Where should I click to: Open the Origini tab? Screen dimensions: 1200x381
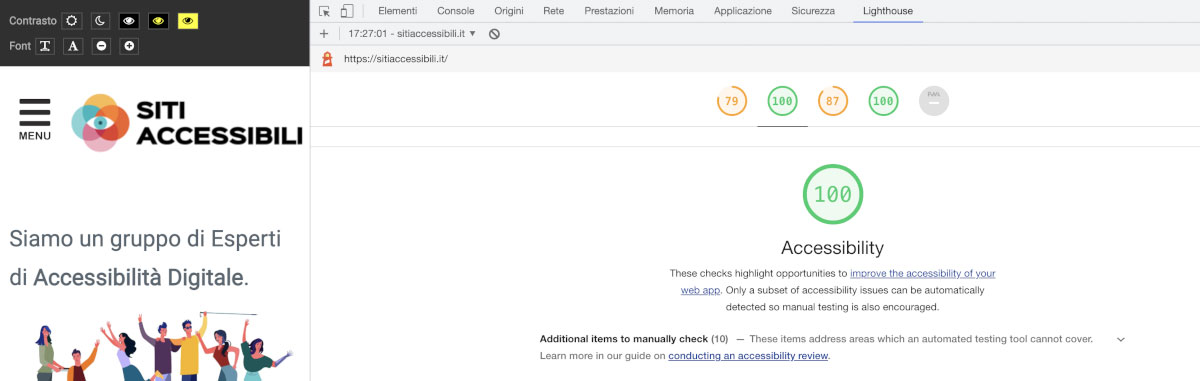coord(509,11)
